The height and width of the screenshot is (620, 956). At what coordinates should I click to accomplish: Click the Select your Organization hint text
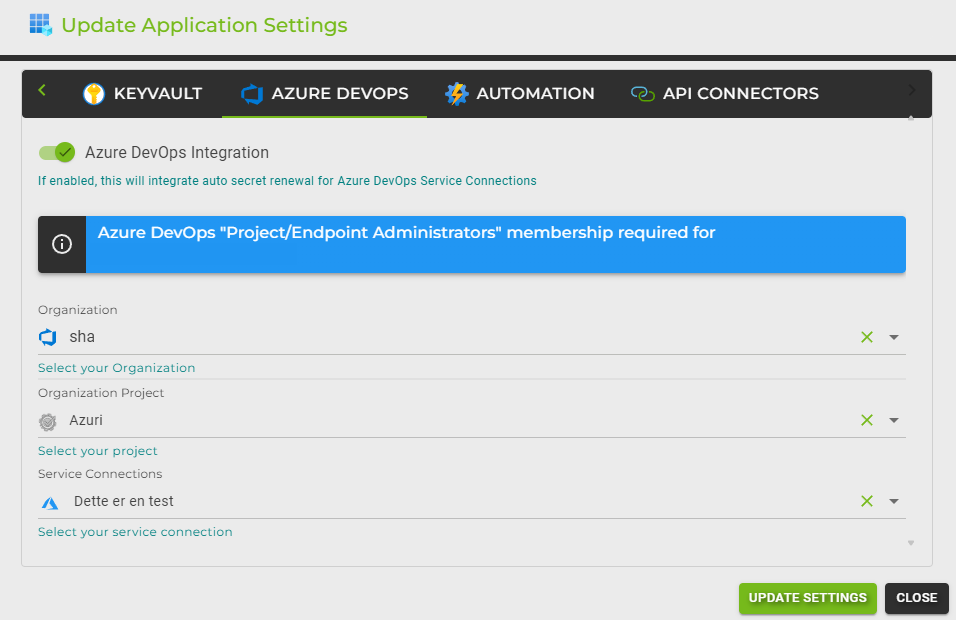[x=116, y=368]
